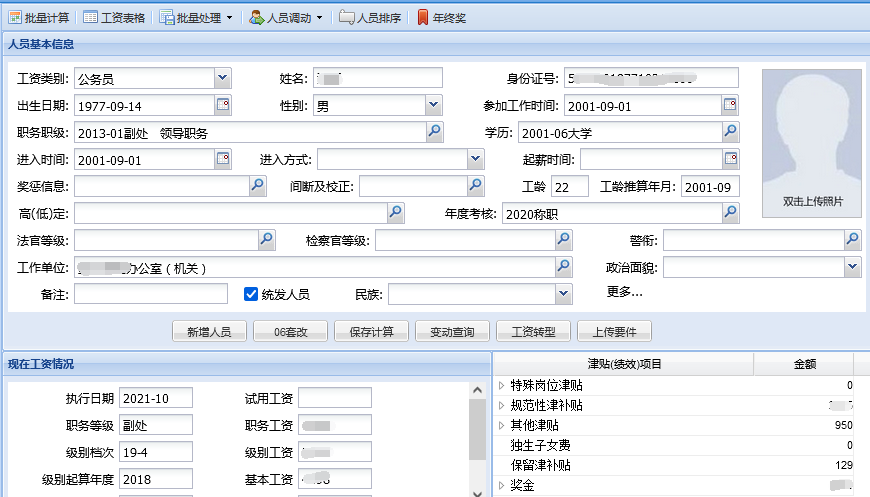Viewport: 870px width, 497px height.
Task: Click the 批量计算 toolbar icon
Action: 15,17
